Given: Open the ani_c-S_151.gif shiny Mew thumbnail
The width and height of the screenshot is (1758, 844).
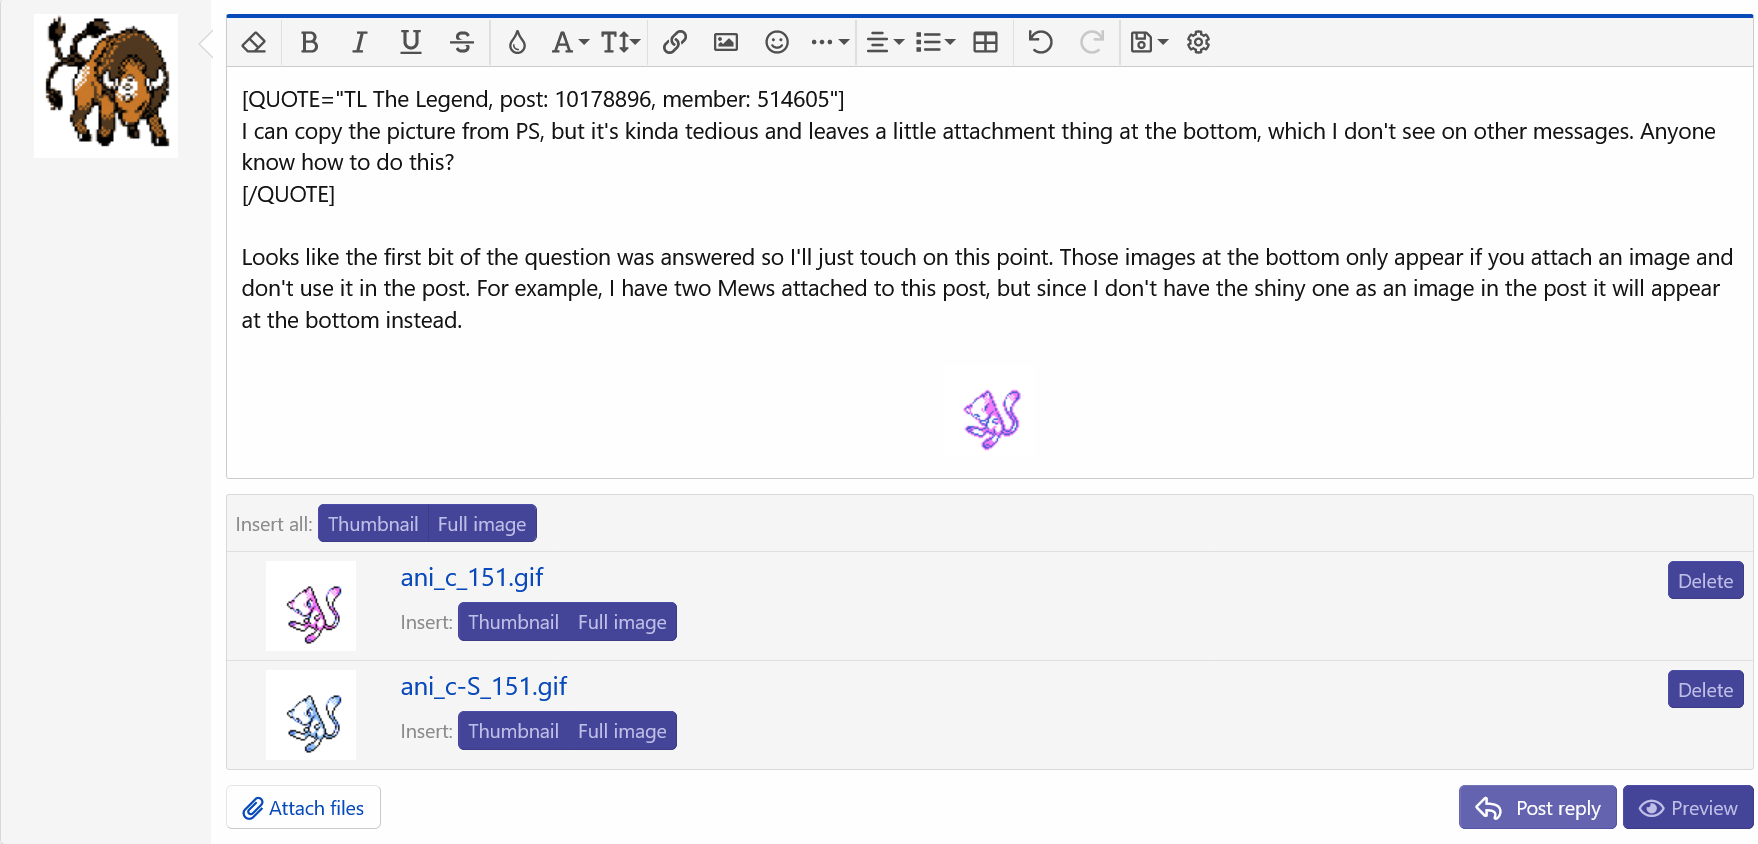Looking at the screenshot, I should coord(311,716).
